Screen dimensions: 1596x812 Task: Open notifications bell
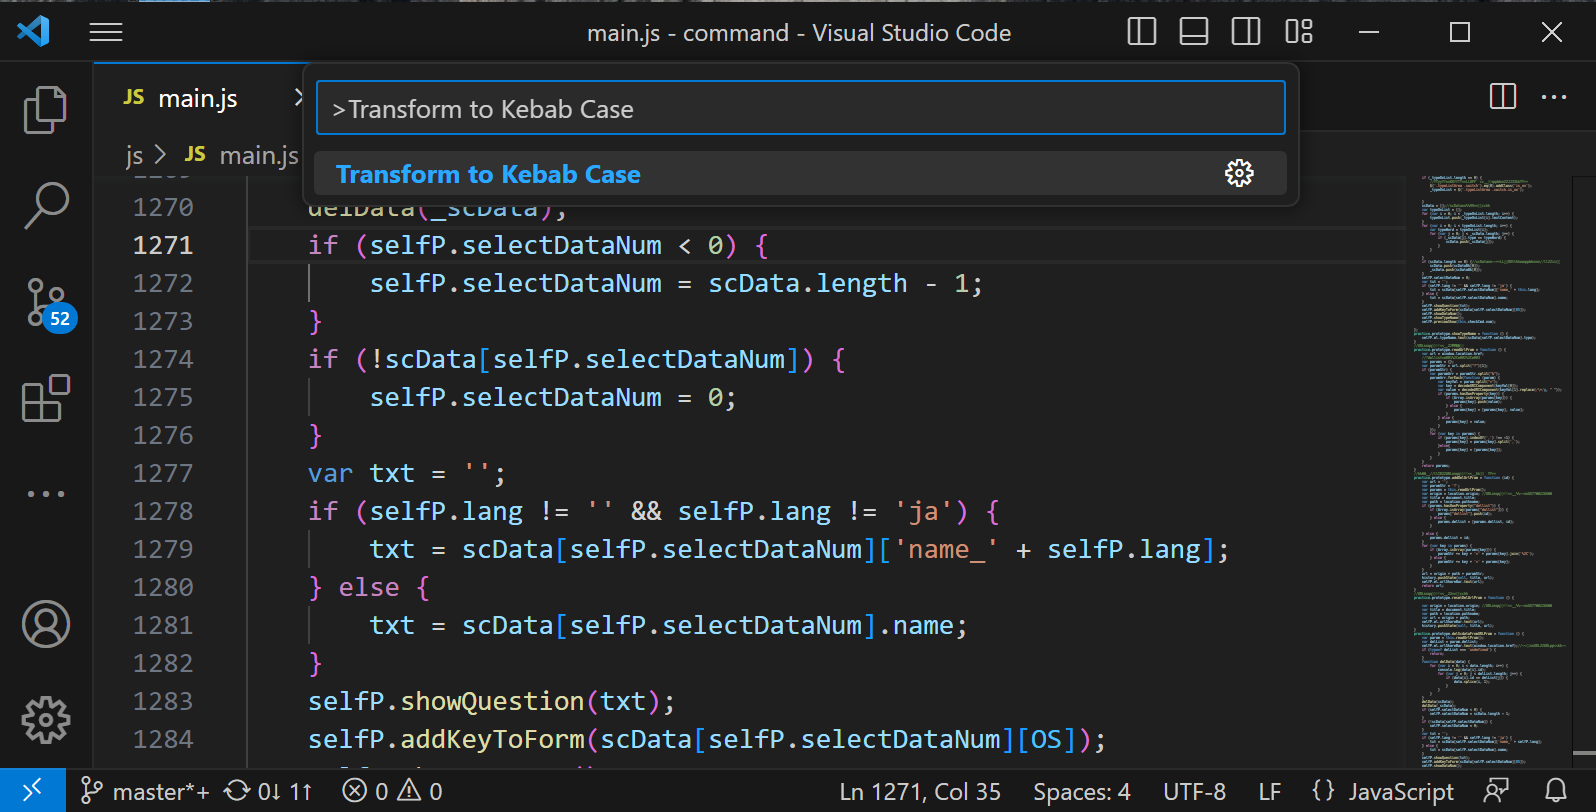point(1556,791)
